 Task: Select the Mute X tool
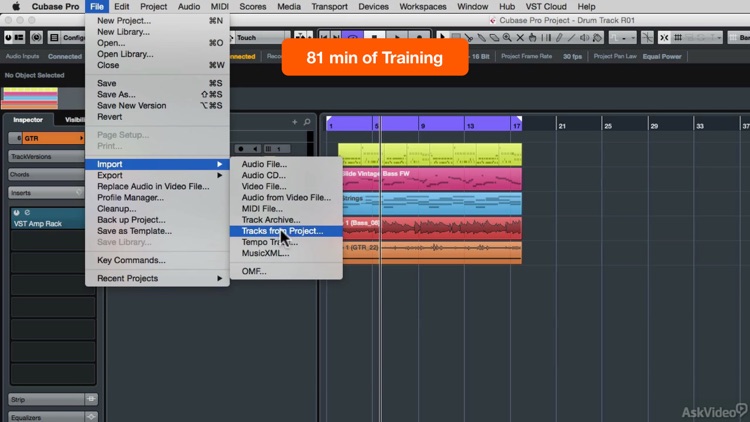point(520,37)
